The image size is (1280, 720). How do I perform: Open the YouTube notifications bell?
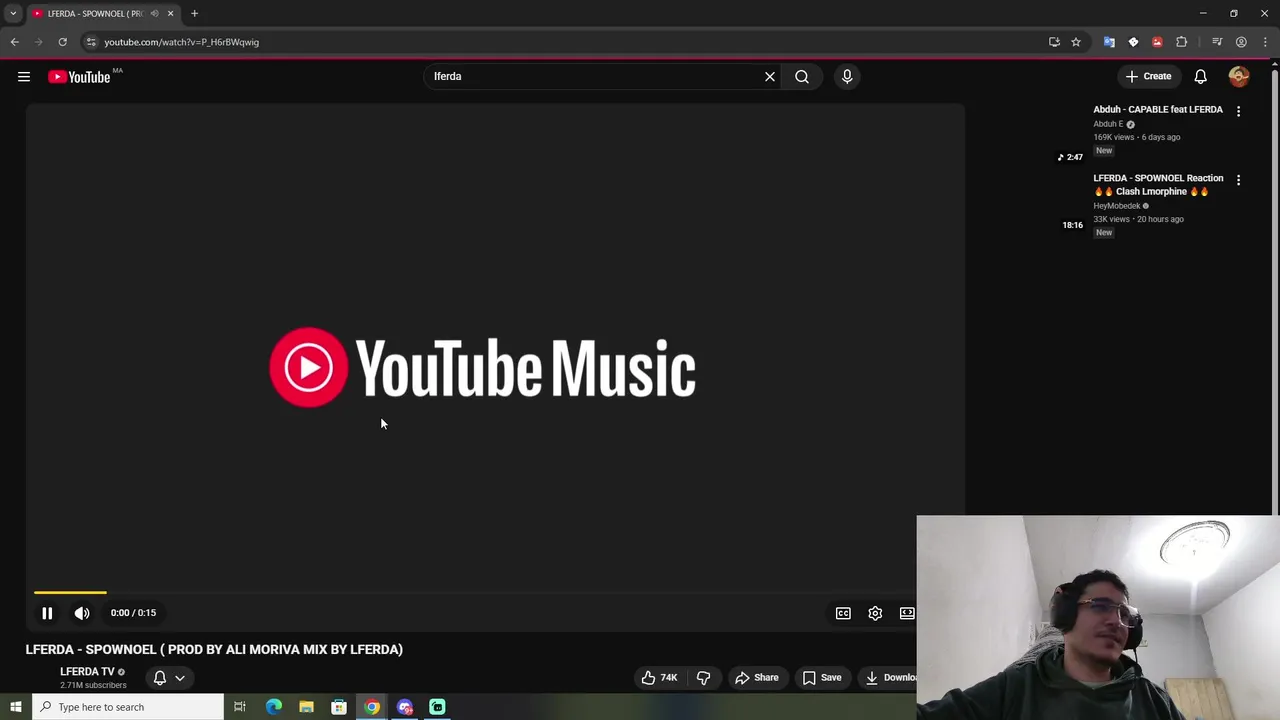tap(1201, 77)
